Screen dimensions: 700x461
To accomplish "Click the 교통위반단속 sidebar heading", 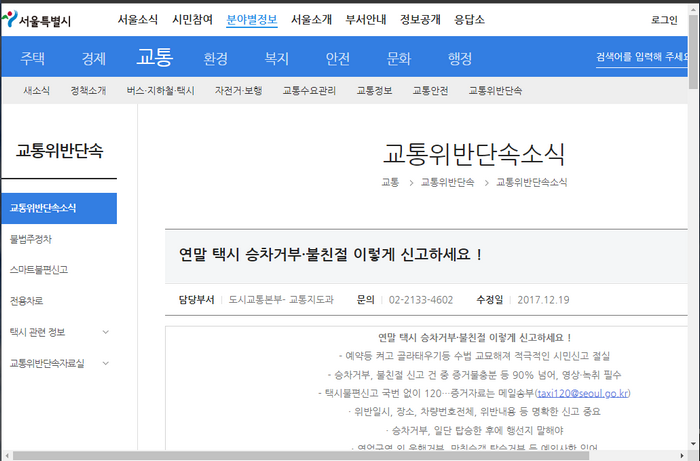I will pyautogui.click(x=59, y=150).
